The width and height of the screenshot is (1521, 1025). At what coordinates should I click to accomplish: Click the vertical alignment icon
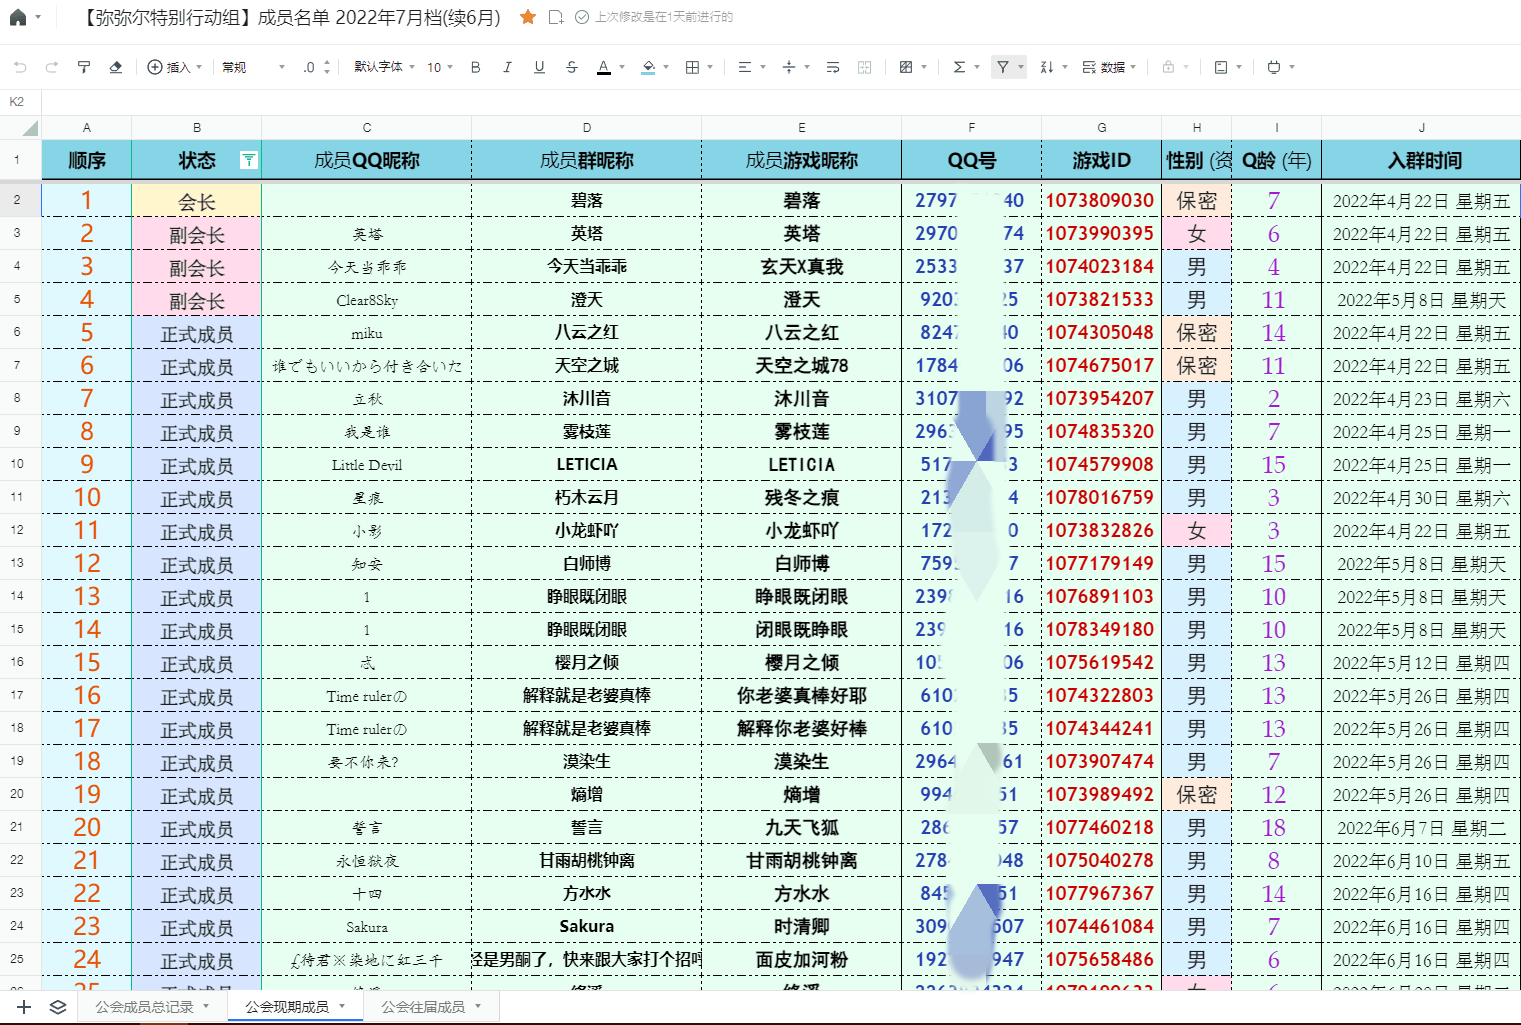point(789,67)
